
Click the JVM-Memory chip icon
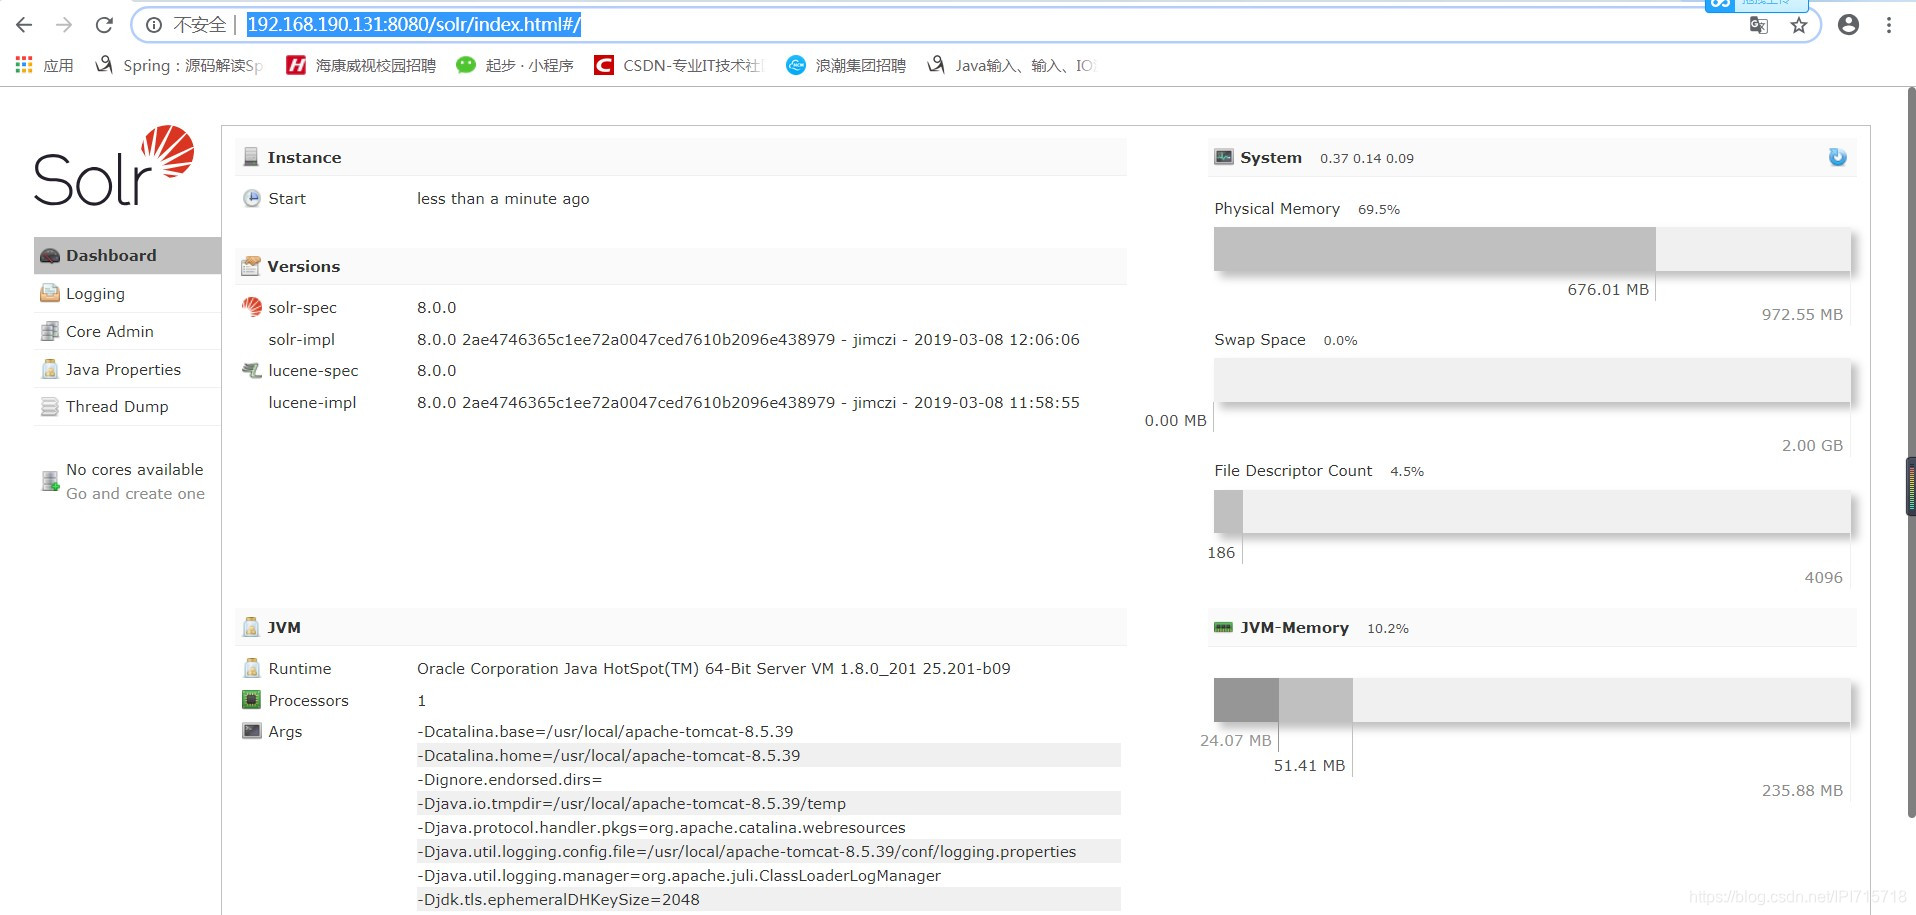[x=1224, y=627]
